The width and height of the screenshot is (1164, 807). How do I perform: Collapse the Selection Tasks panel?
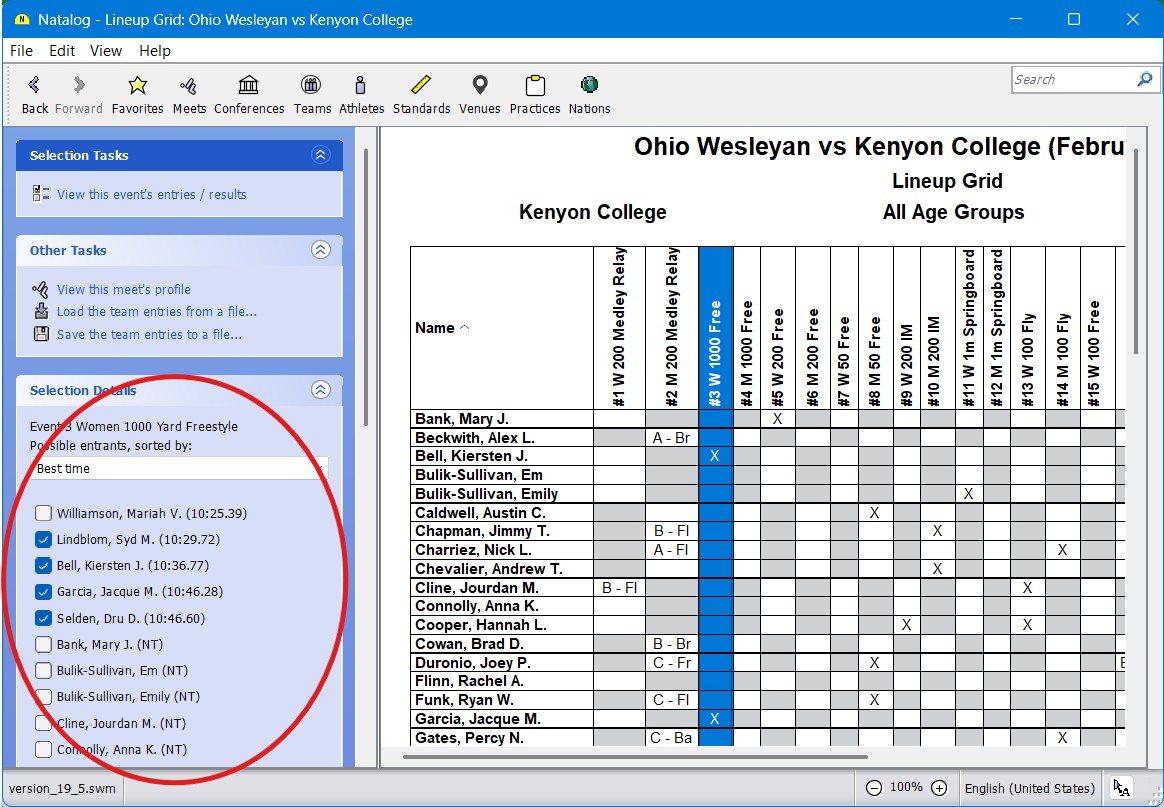(320, 155)
